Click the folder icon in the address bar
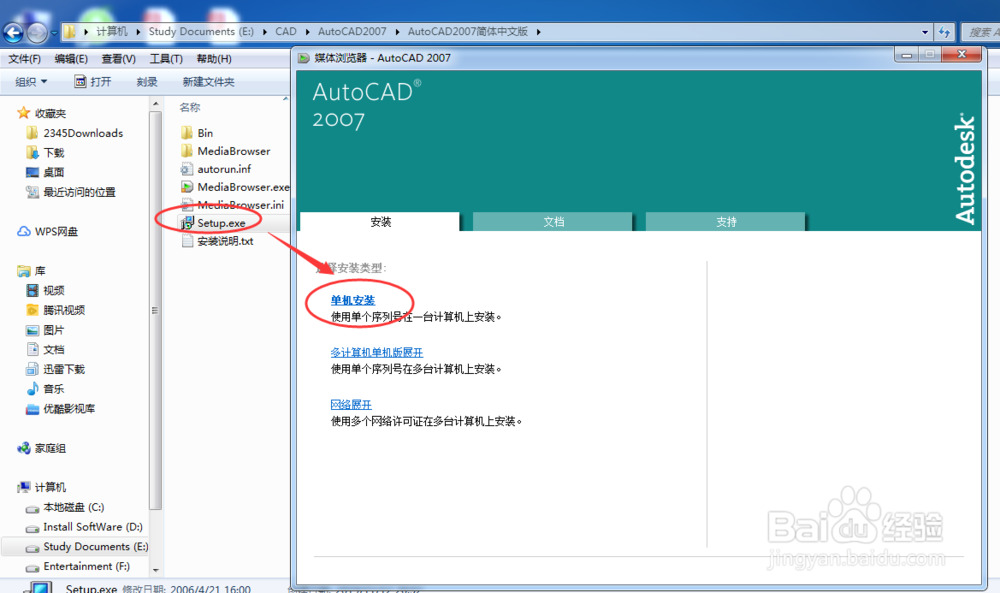The width and height of the screenshot is (1000, 593). [69, 32]
